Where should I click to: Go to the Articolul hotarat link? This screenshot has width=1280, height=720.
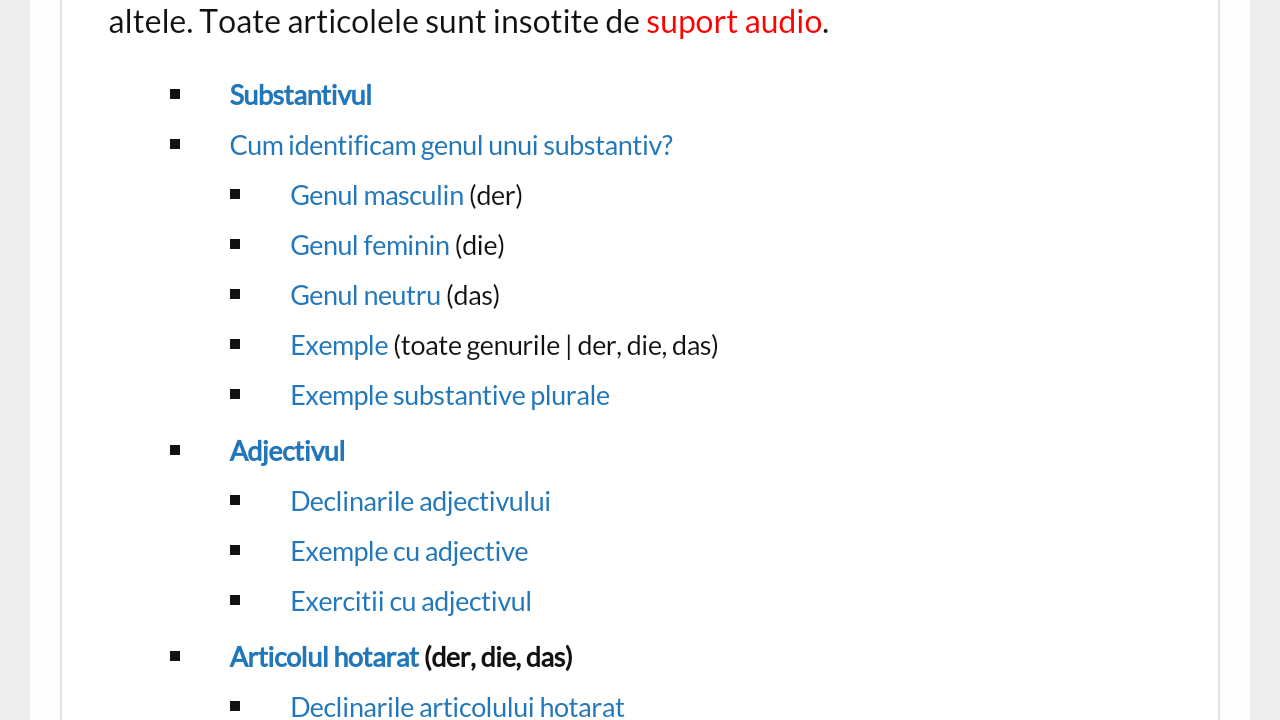click(324, 657)
